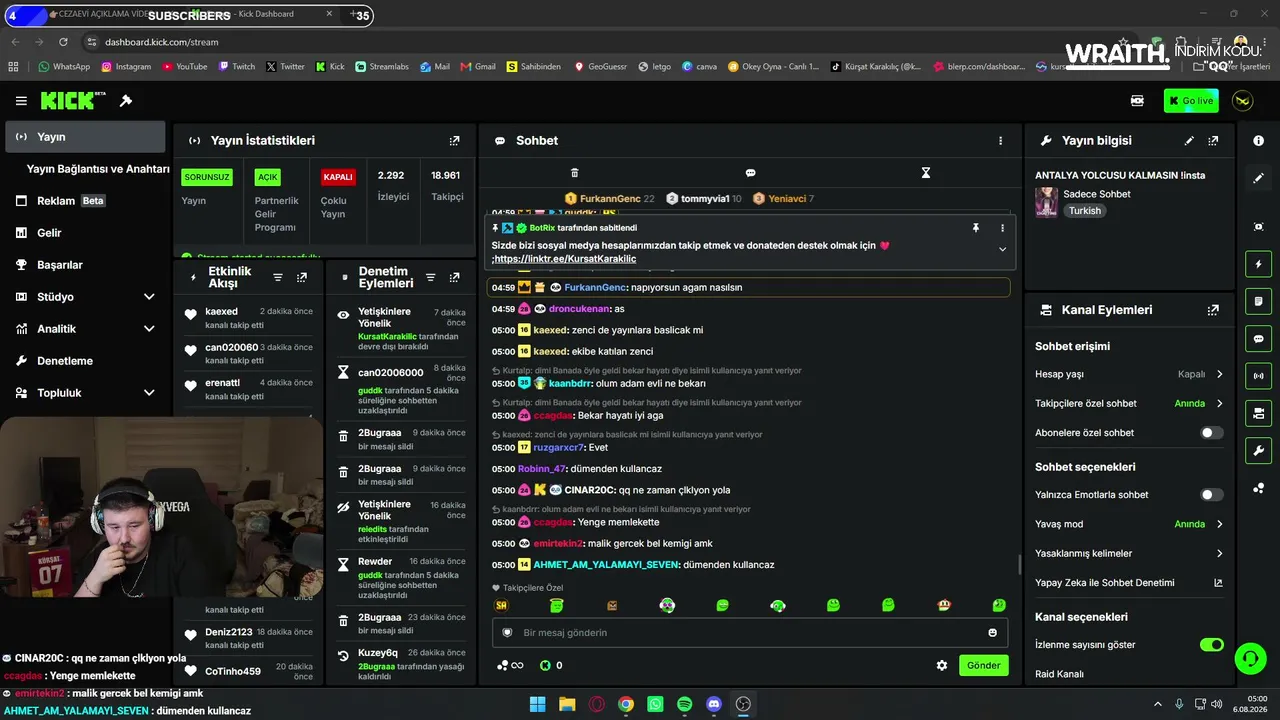Click the Sohbet chat scrollbar
Viewport: 1280px width, 720px height.
(1019, 565)
